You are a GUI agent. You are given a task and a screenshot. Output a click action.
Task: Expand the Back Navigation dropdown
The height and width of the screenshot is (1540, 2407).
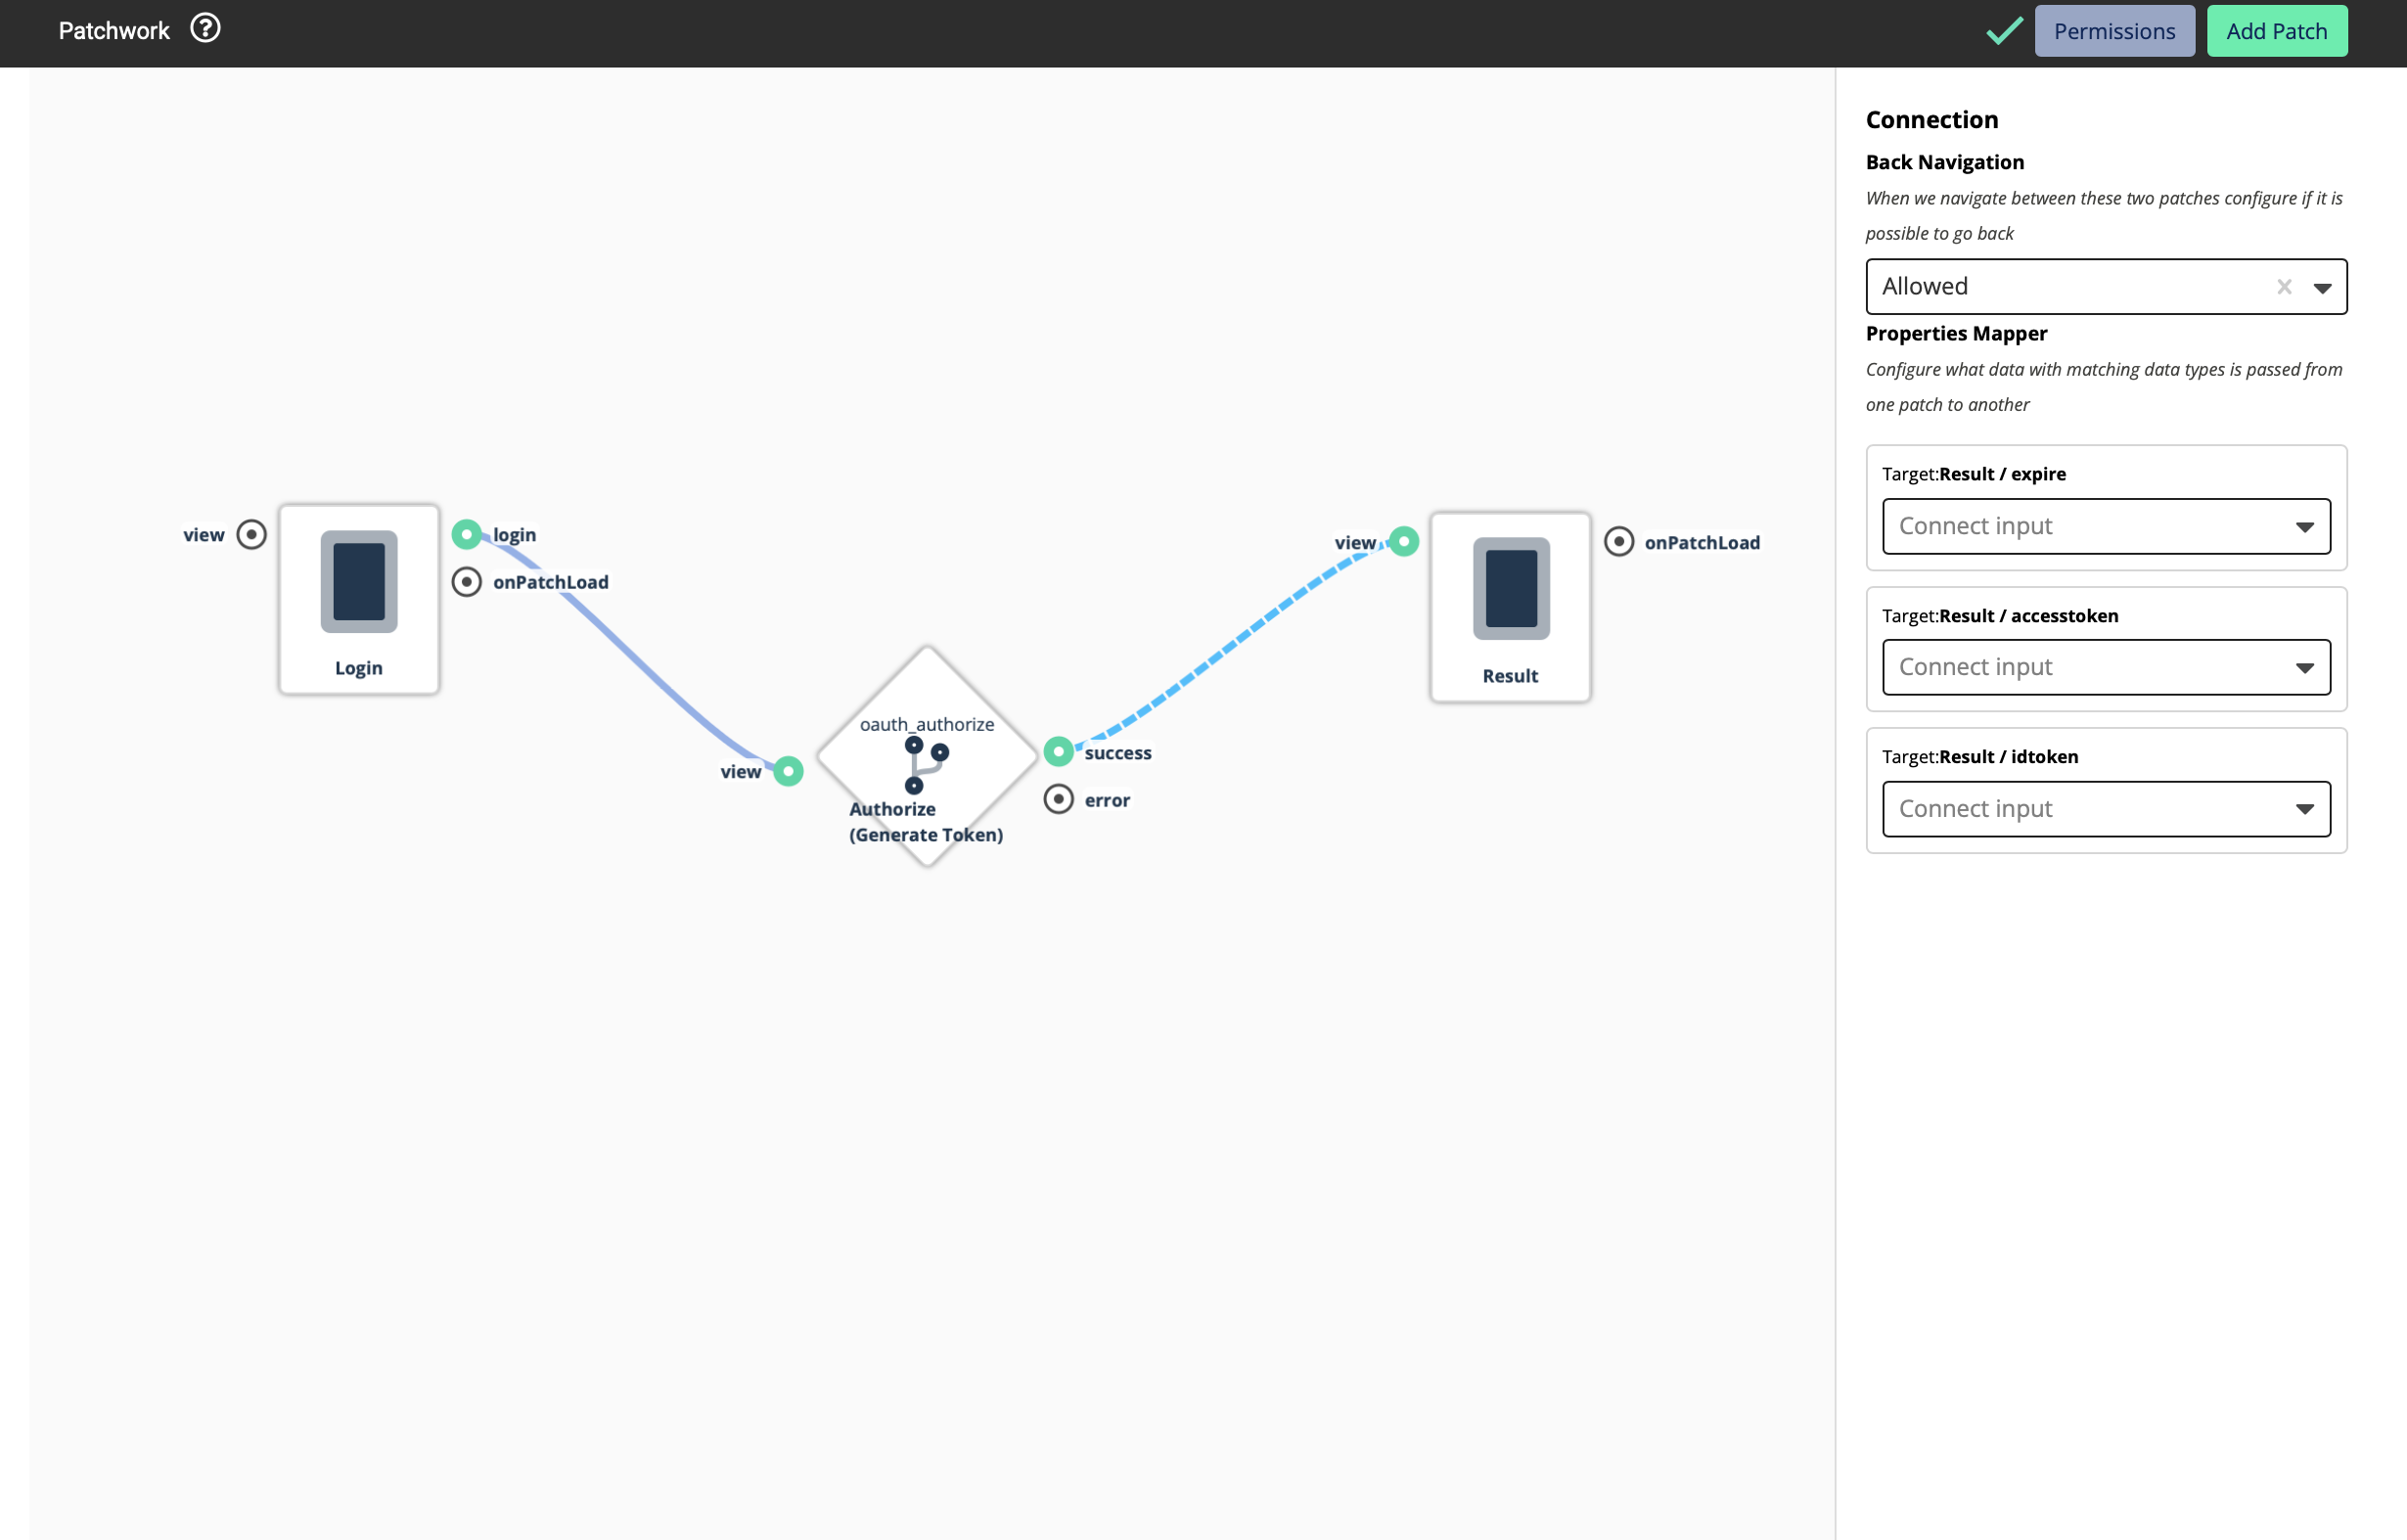tap(2319, 286)
